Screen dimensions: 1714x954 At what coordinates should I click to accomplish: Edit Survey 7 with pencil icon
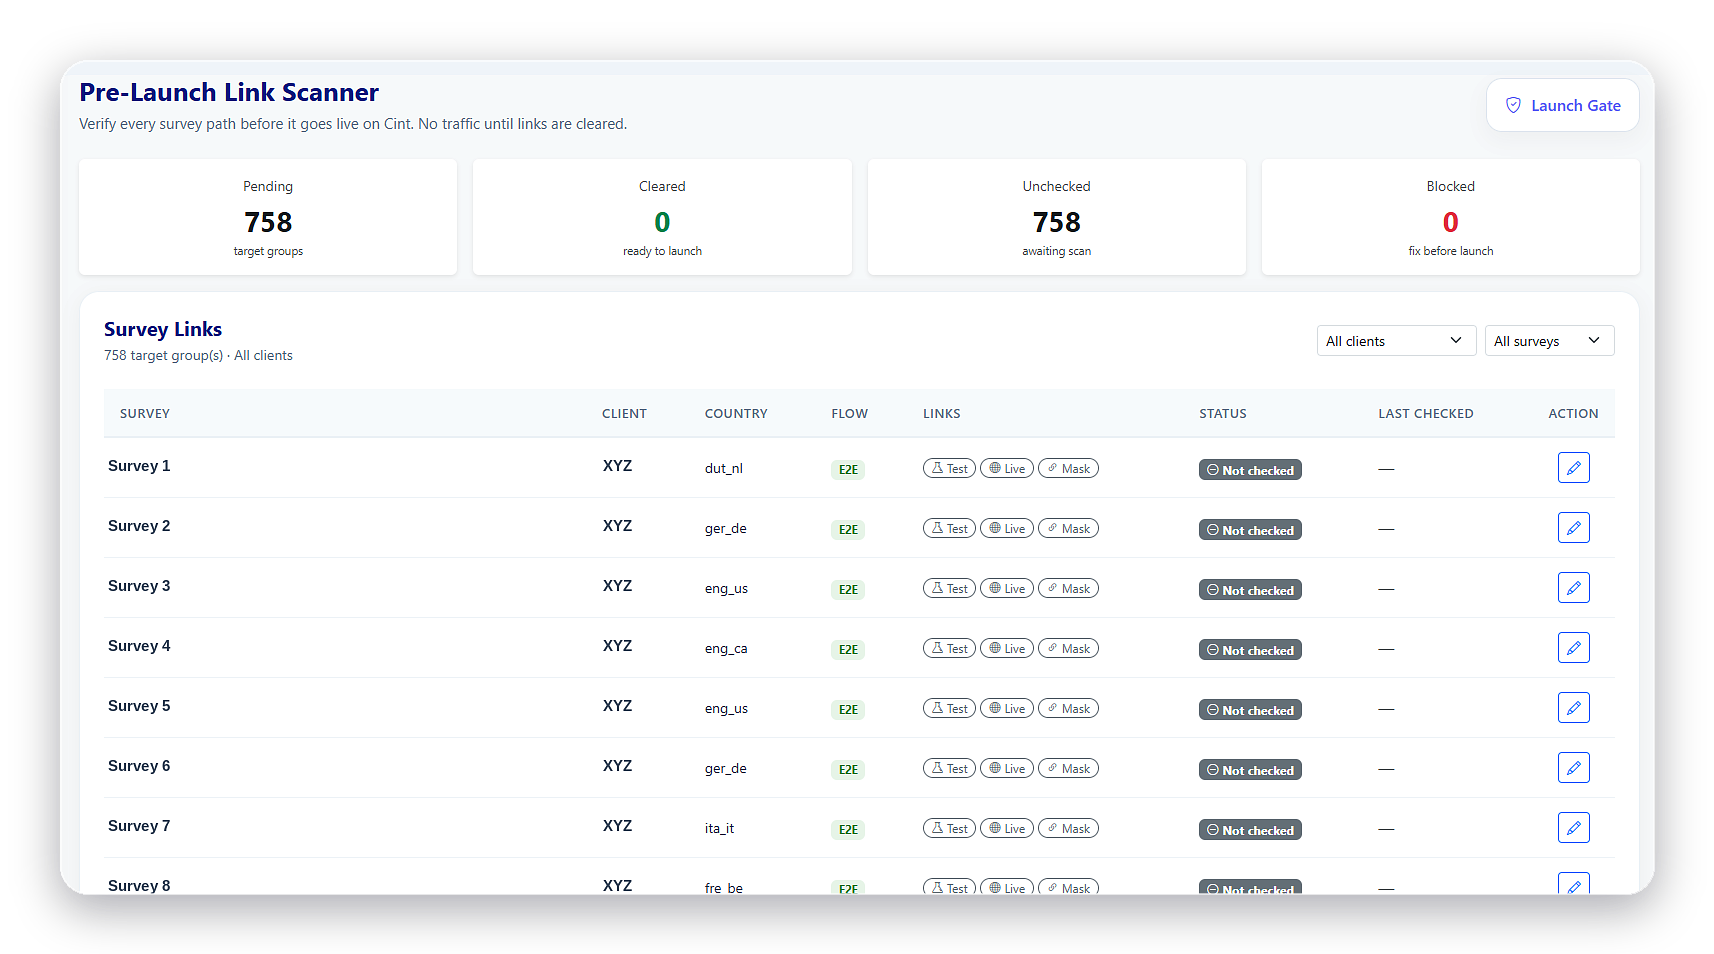click(1573, 828)
